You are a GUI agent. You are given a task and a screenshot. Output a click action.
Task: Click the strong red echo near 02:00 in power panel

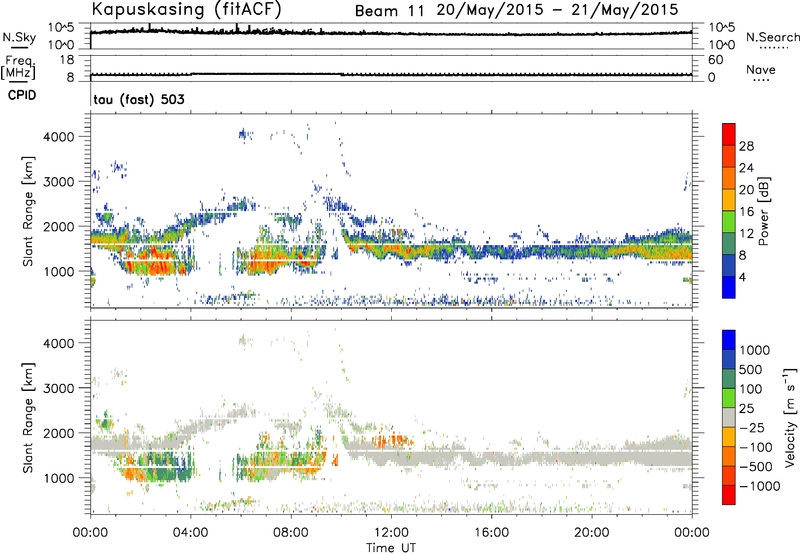[153, 261]
